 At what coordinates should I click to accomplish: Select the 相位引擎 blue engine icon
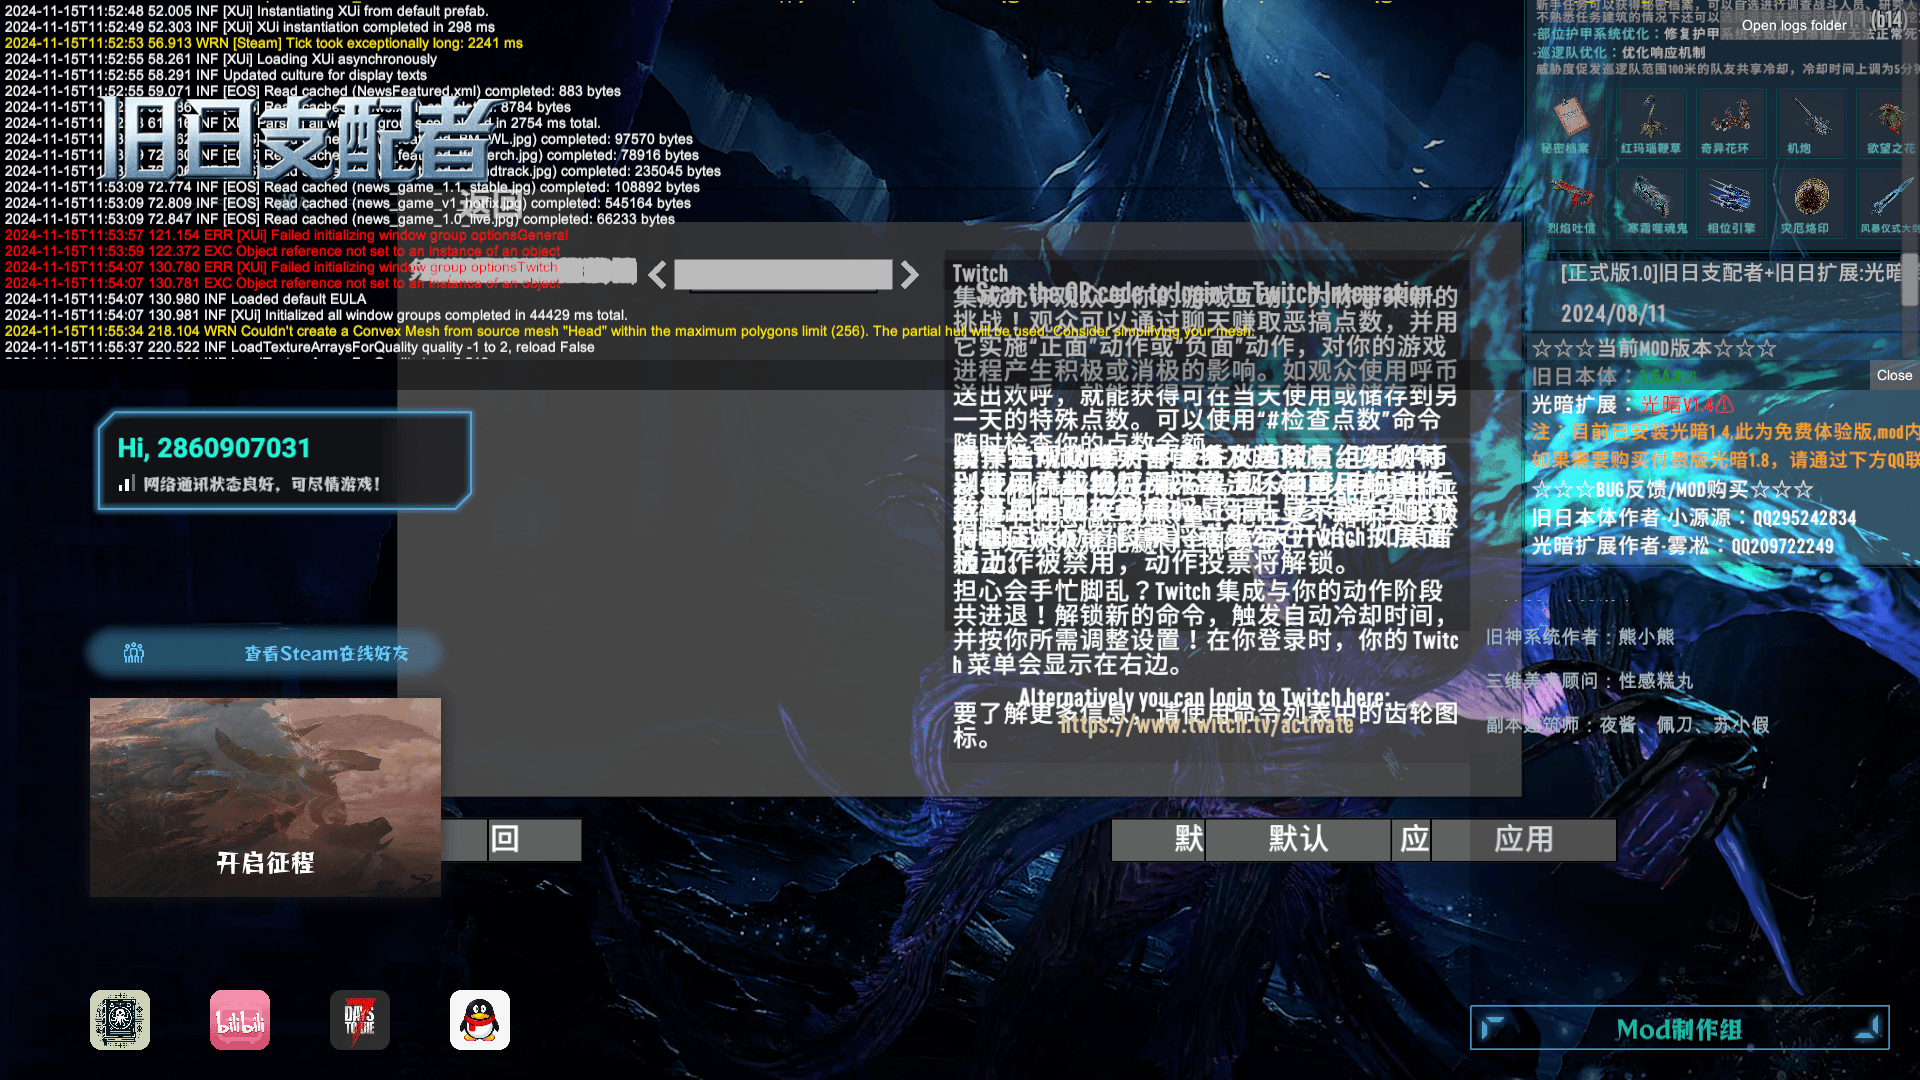pos(1730,197)
